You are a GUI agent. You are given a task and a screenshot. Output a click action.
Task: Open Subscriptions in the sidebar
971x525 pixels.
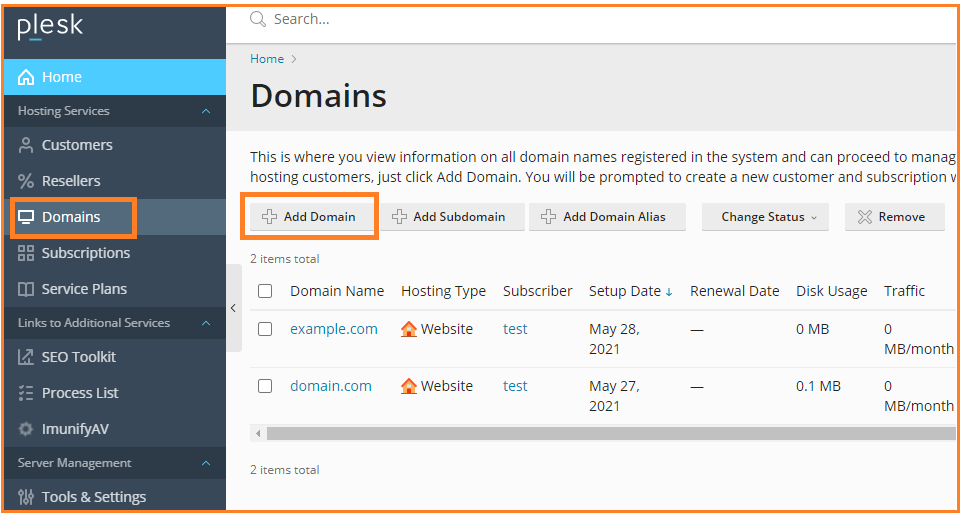click(x=115, y=253)
